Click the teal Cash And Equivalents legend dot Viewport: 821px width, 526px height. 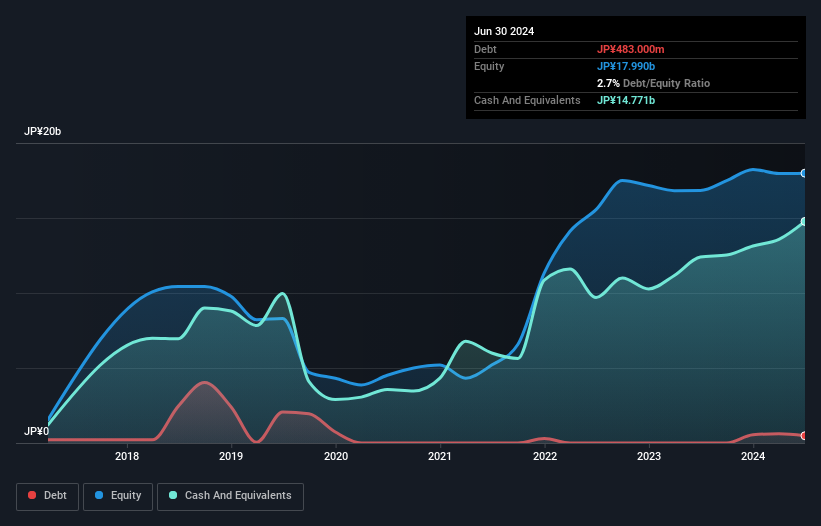(x=173, y=495)
